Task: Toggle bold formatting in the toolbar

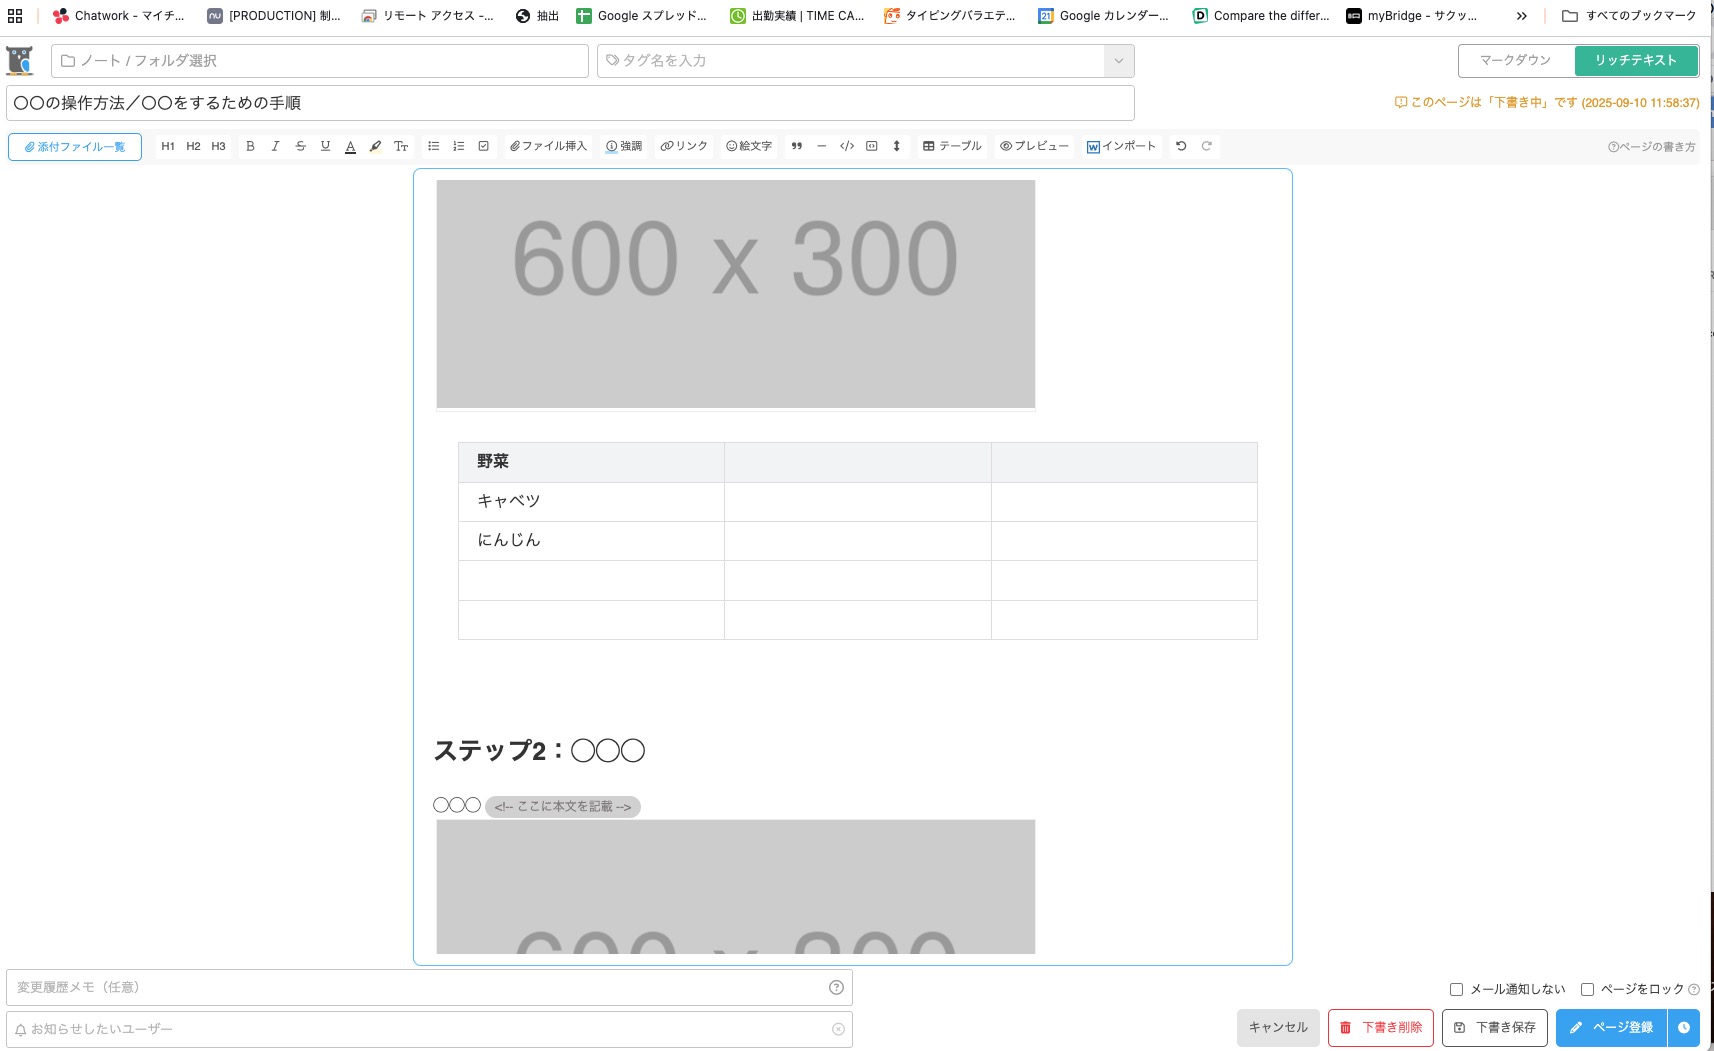Action: pos(250,146)
